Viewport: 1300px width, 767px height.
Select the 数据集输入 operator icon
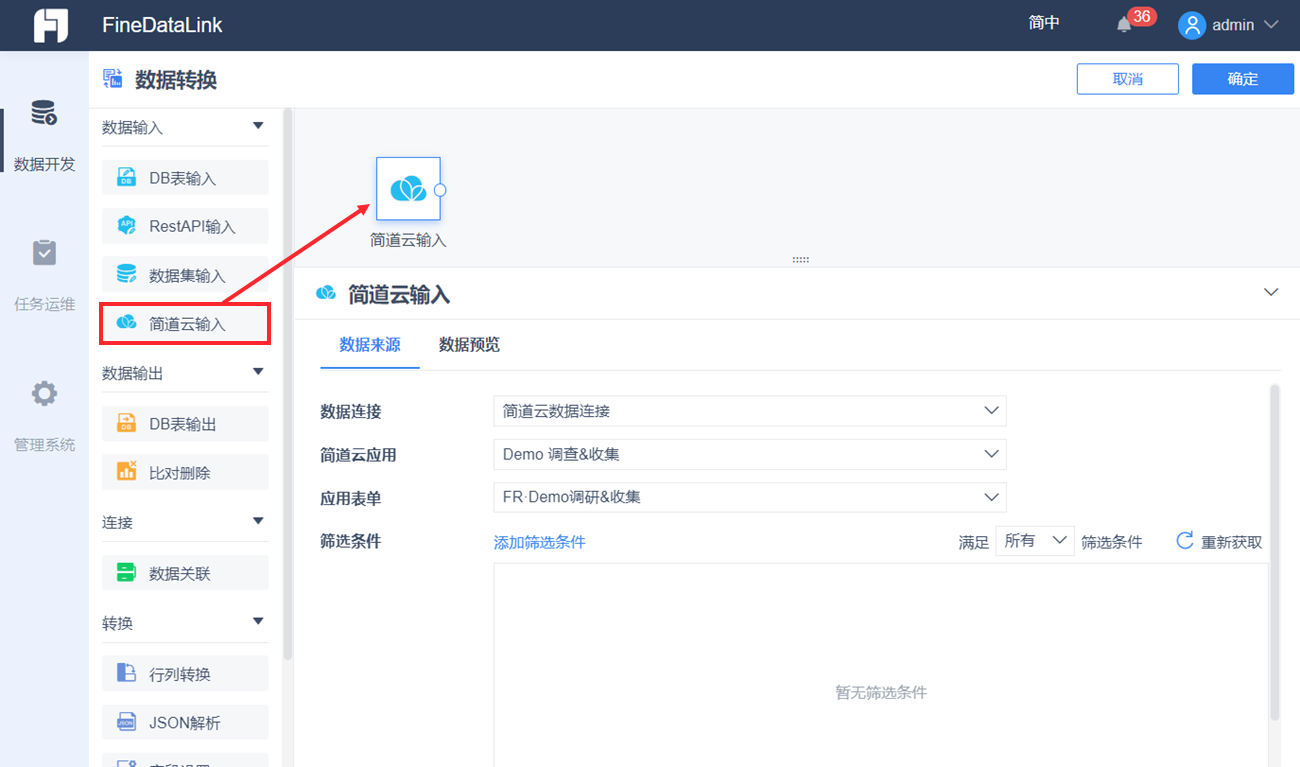126,275
